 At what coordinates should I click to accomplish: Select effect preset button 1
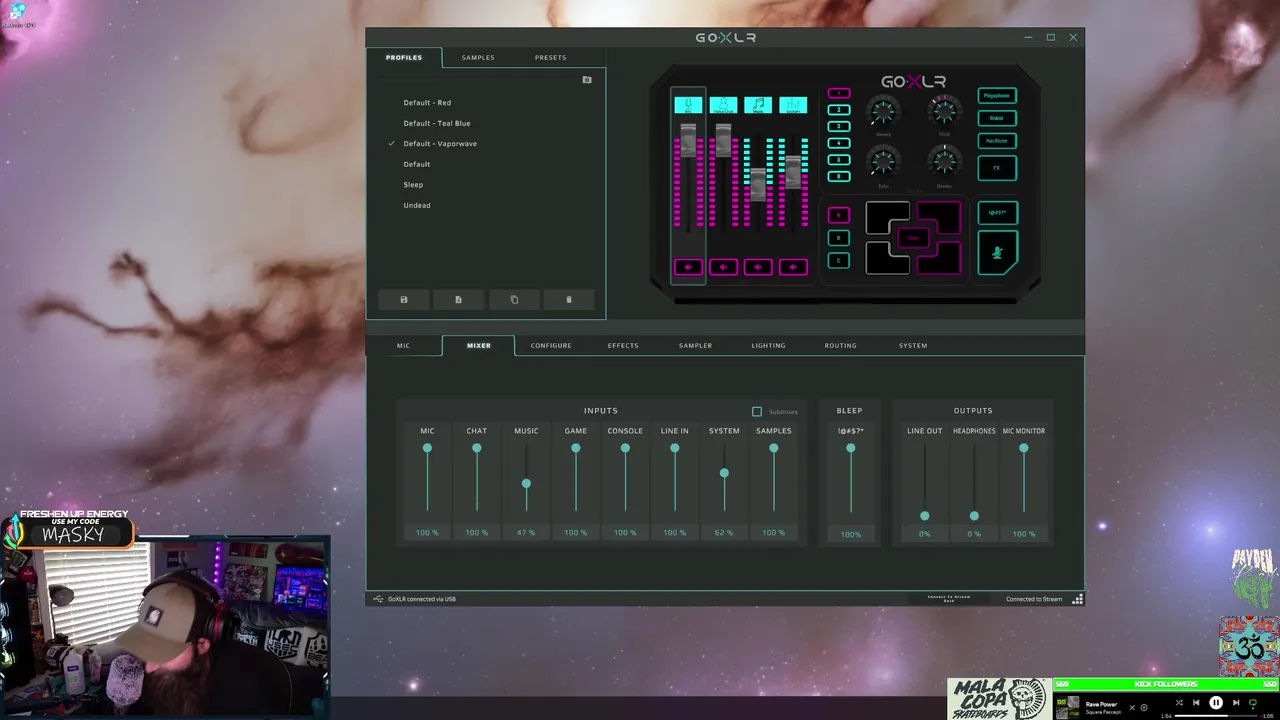(839, 93)
